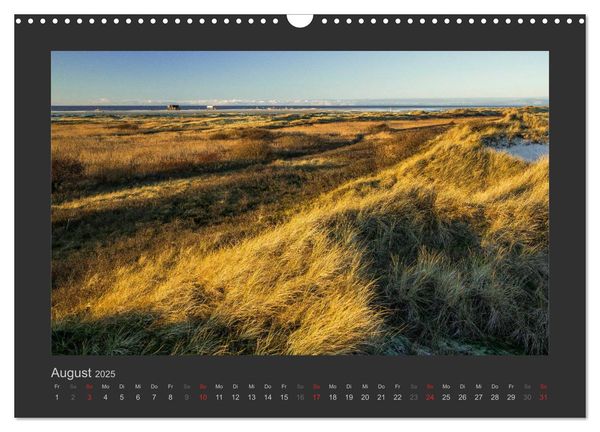Click the year 2025 label
Viewport: 600px width, 432px height.
pos(105,374)
